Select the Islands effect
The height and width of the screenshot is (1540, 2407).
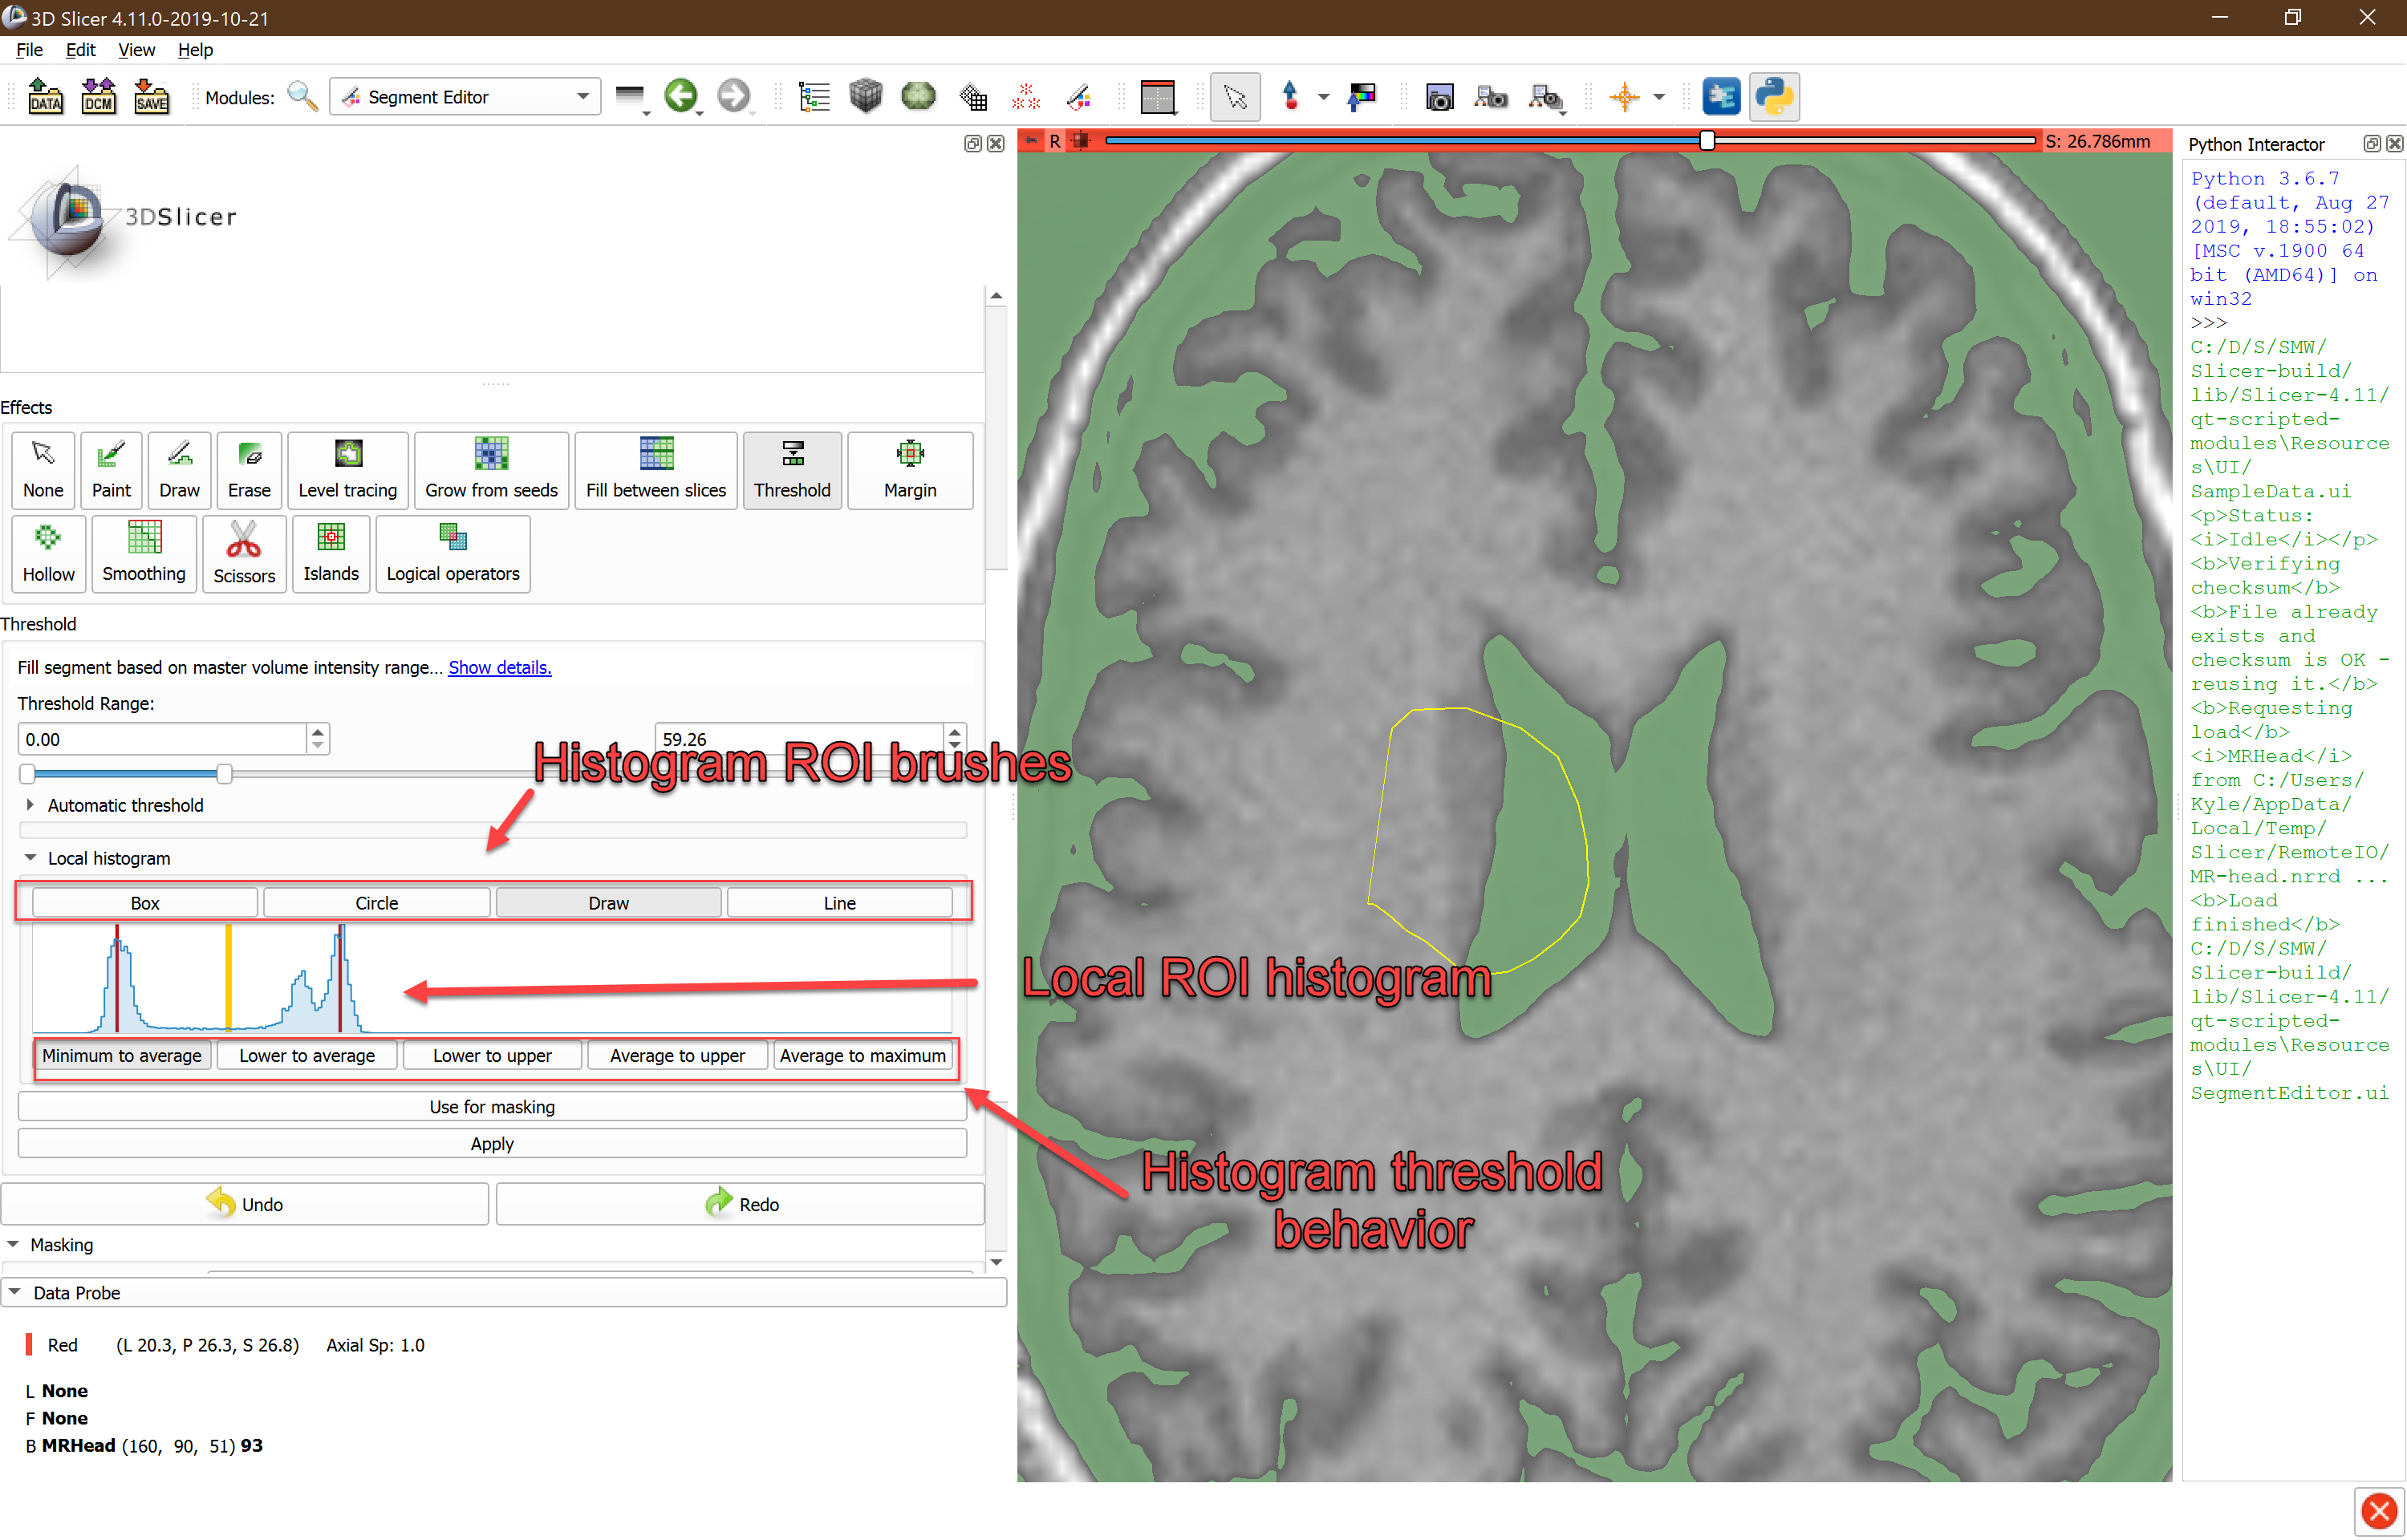[330, 552]
